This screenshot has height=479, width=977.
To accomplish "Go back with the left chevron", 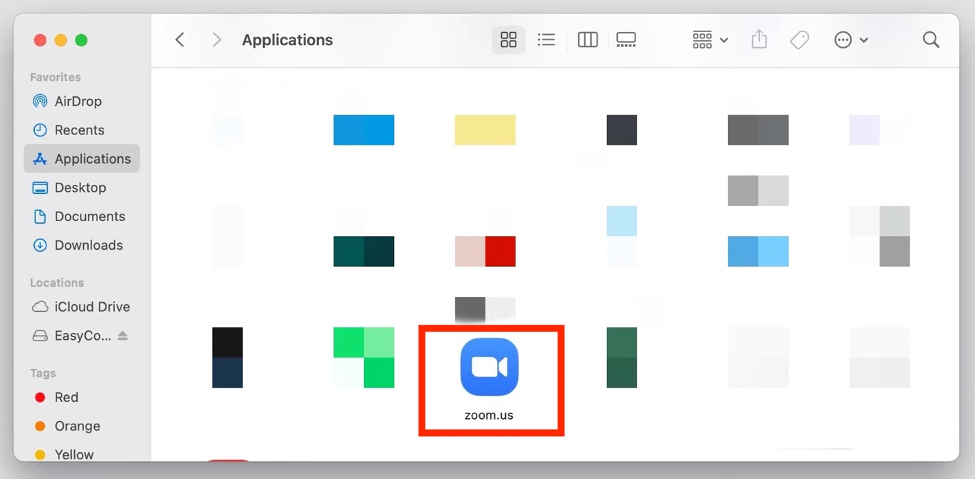I will tap(180, 40).
